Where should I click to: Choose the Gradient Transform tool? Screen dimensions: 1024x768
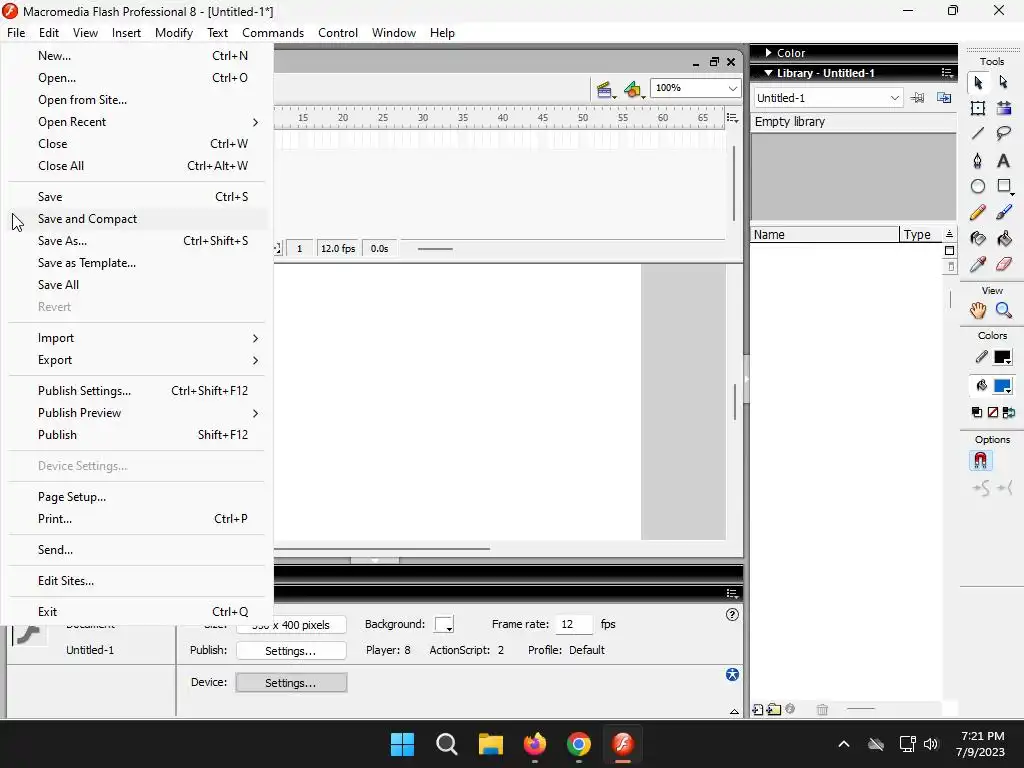(x=1004, y=108)
